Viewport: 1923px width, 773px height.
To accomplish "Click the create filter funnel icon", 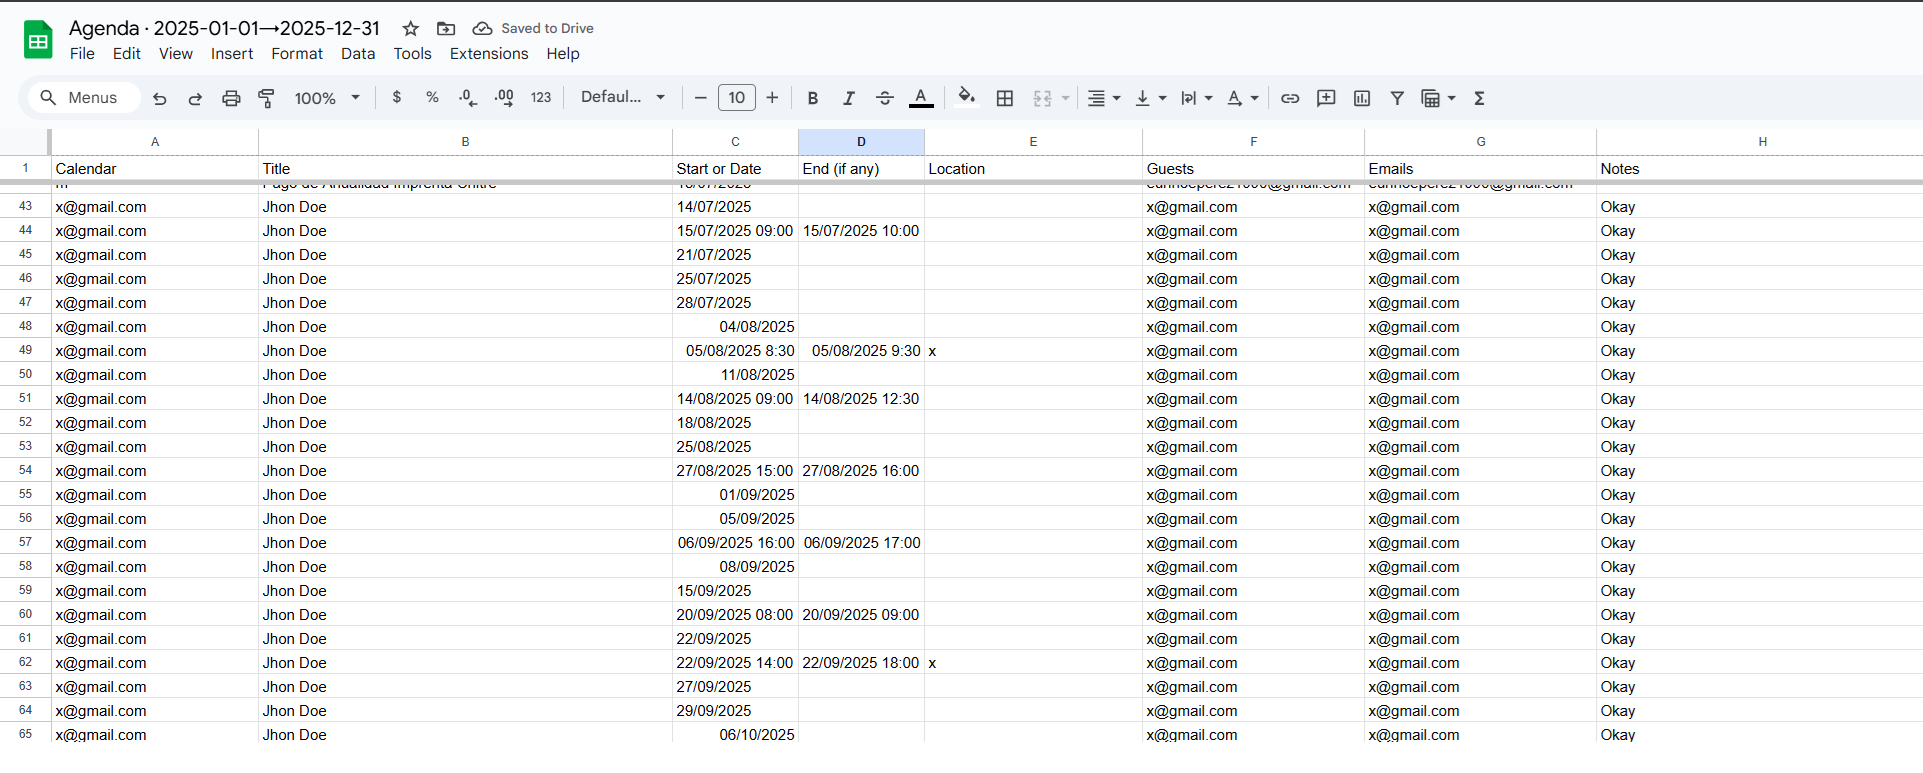I will [x=1397, y=98].
